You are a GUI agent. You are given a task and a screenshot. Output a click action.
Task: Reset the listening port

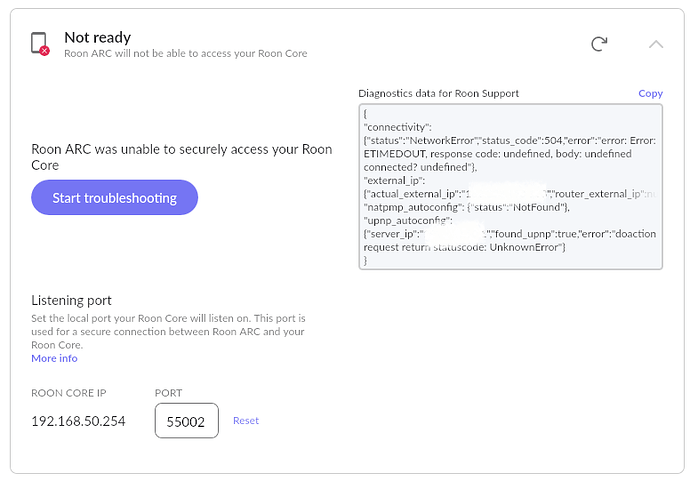[246, 421]
